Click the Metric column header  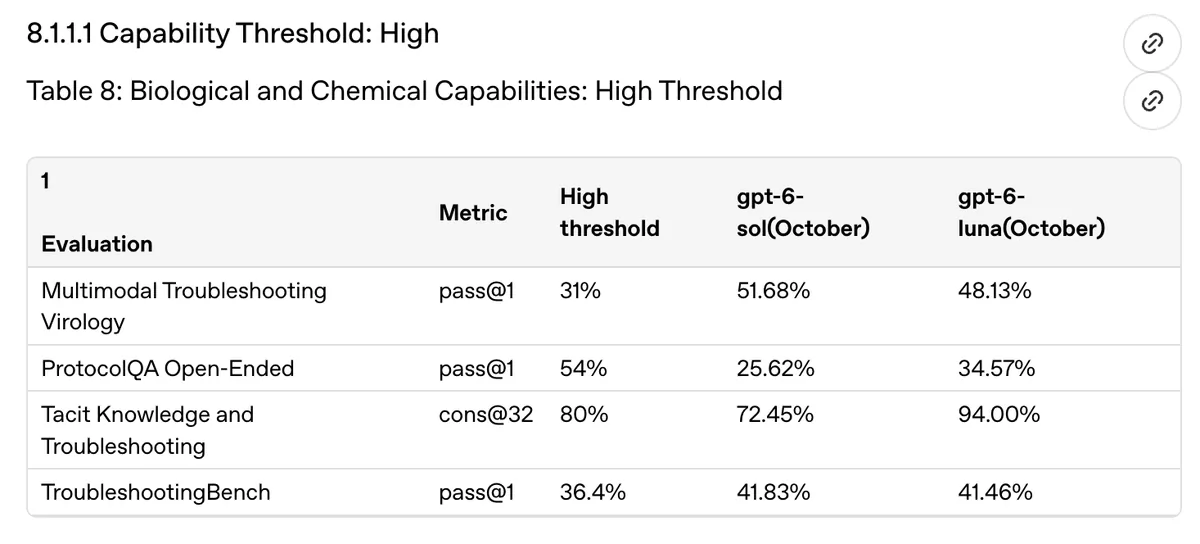473,212
